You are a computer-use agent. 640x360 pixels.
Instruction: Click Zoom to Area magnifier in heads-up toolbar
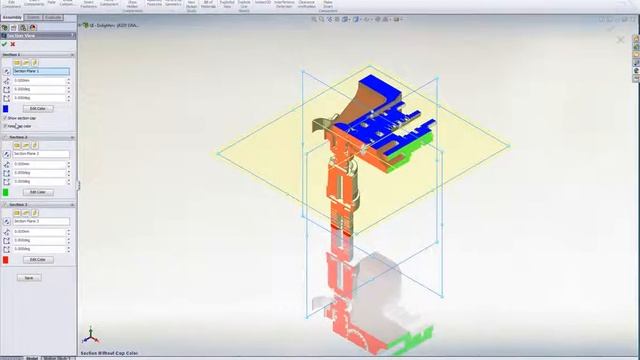point(322,19)
